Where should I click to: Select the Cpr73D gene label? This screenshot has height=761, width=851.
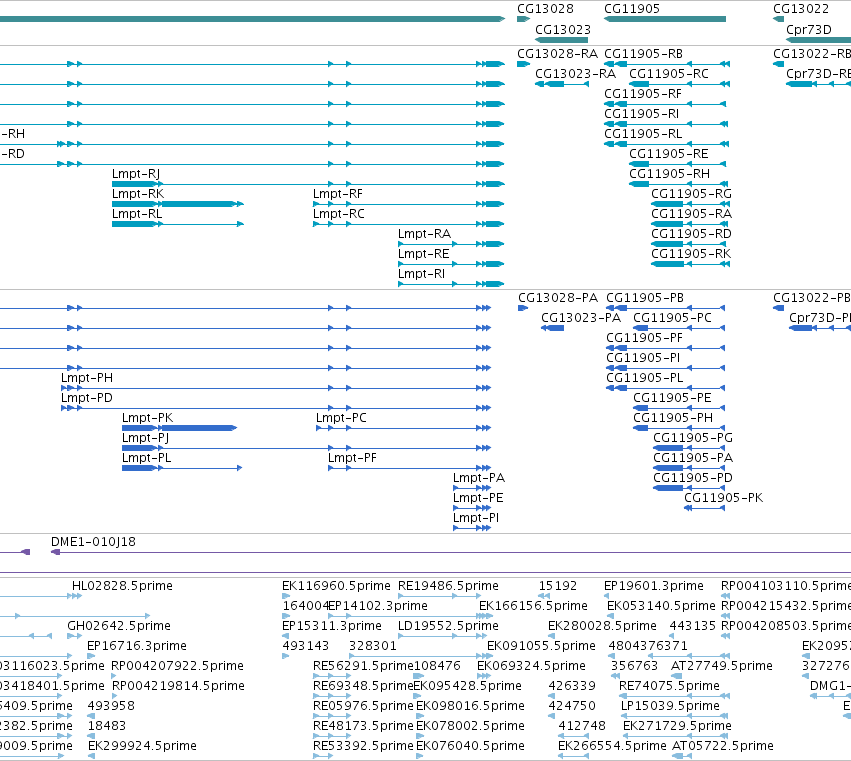[809, 30]
